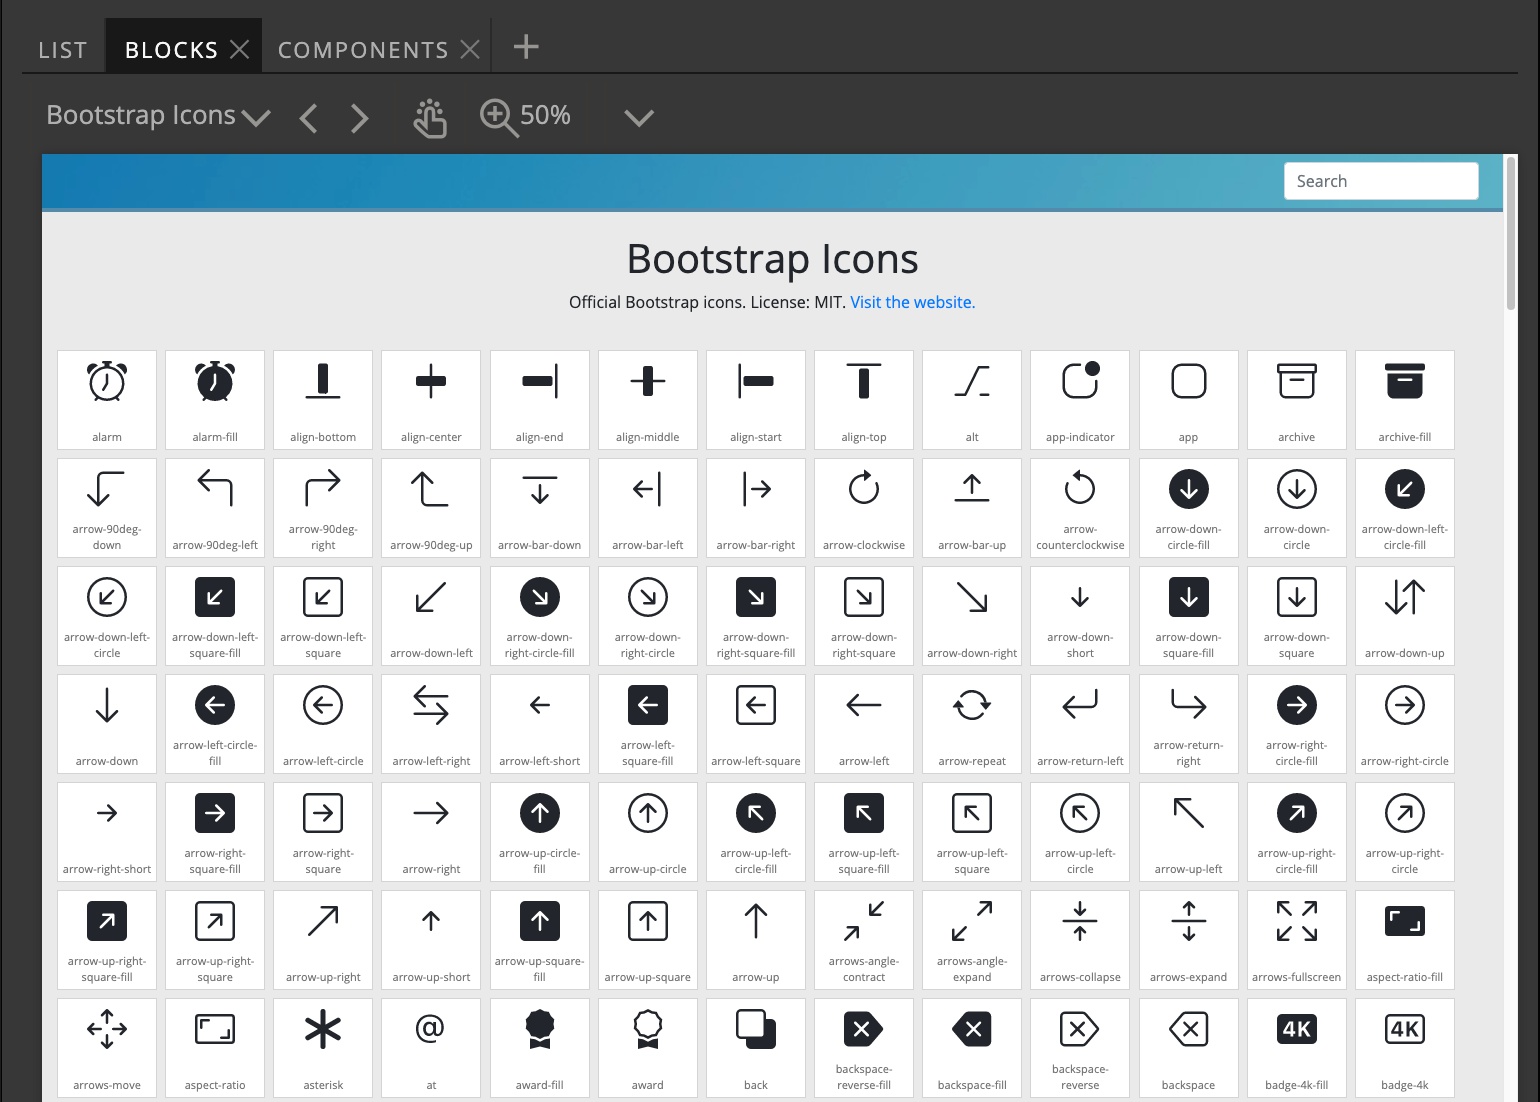The image size is (1540, 1102).
Task: Click the arrow-right-short icon
Action: (x=107, y=832)
